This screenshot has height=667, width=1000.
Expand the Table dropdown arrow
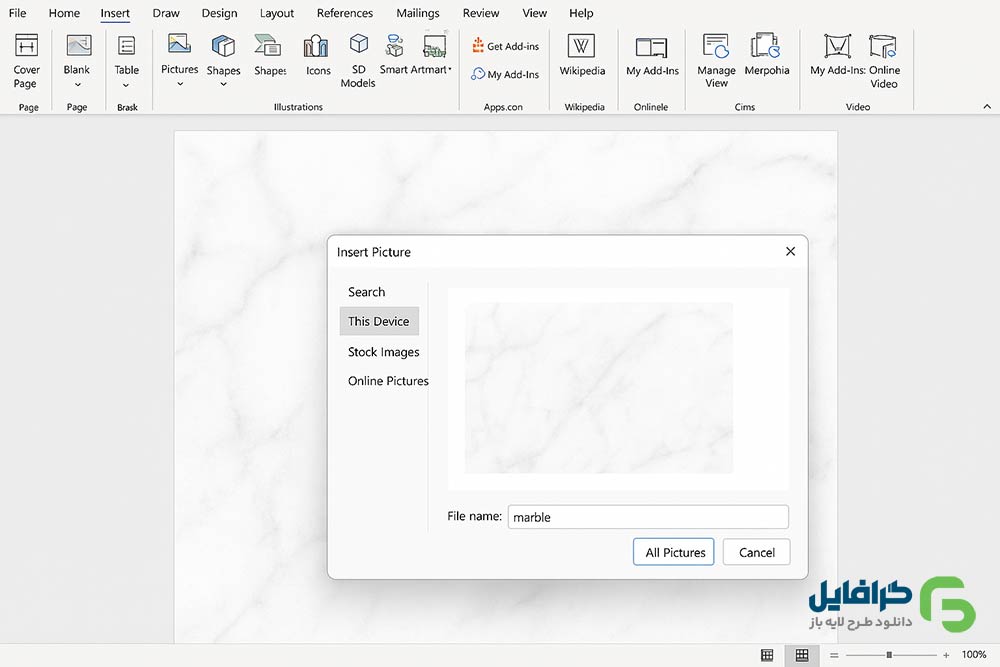[126, 85]
